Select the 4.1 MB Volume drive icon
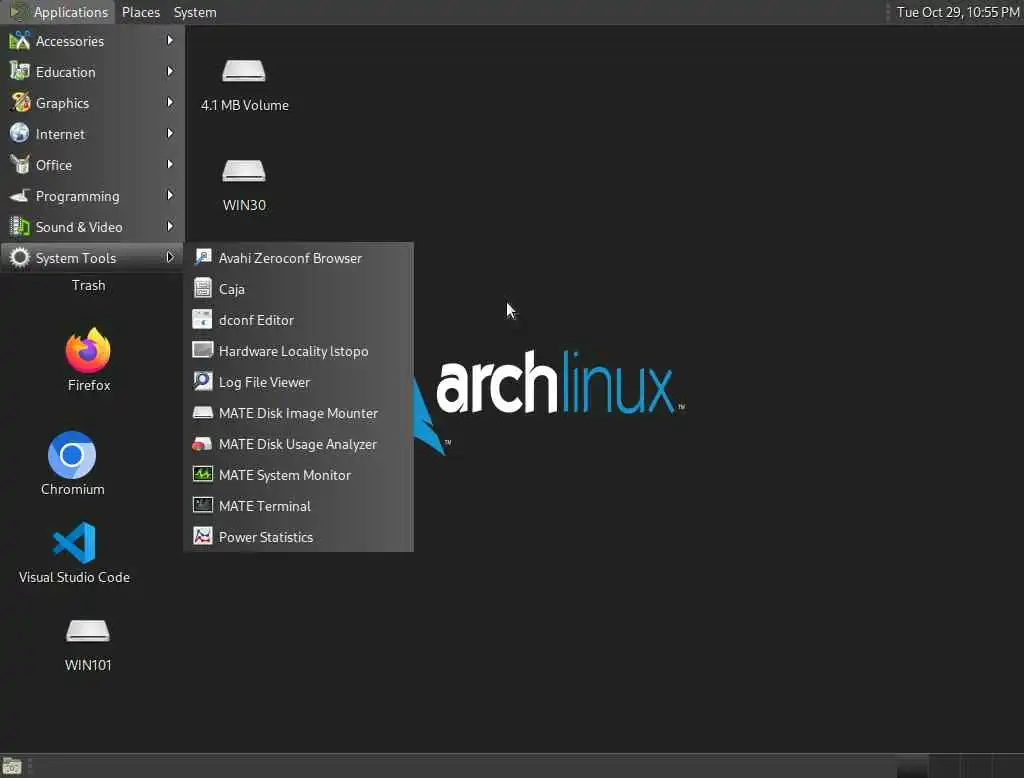 pyautogui.click(x=244, y=71)
